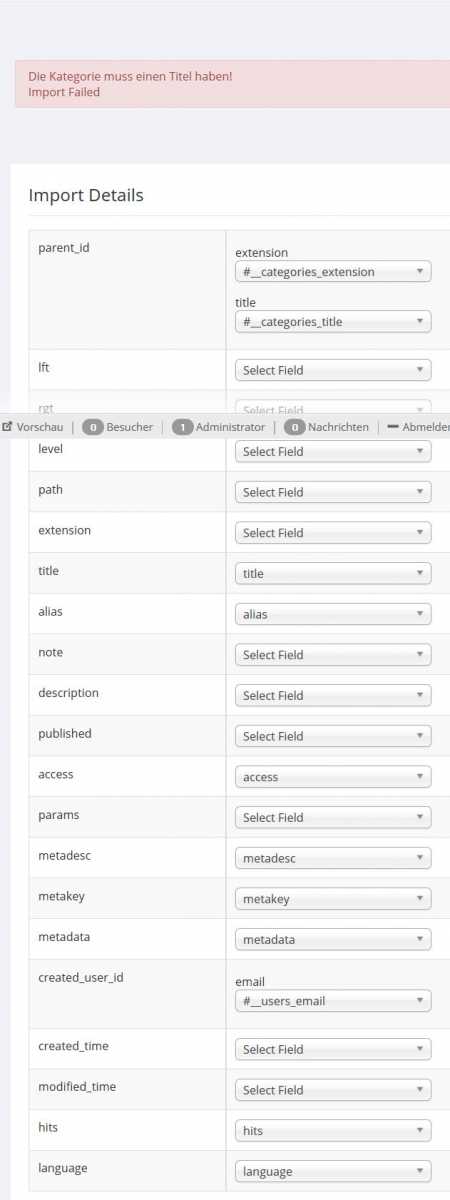The image size is (450, 1200).
Task: Click the Nachrichten count badge
Action: (x=294, y=427)
